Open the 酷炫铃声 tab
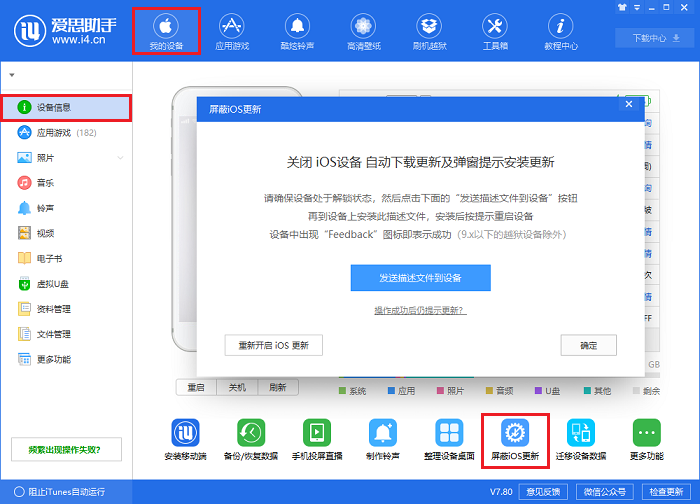 [297, 31]
